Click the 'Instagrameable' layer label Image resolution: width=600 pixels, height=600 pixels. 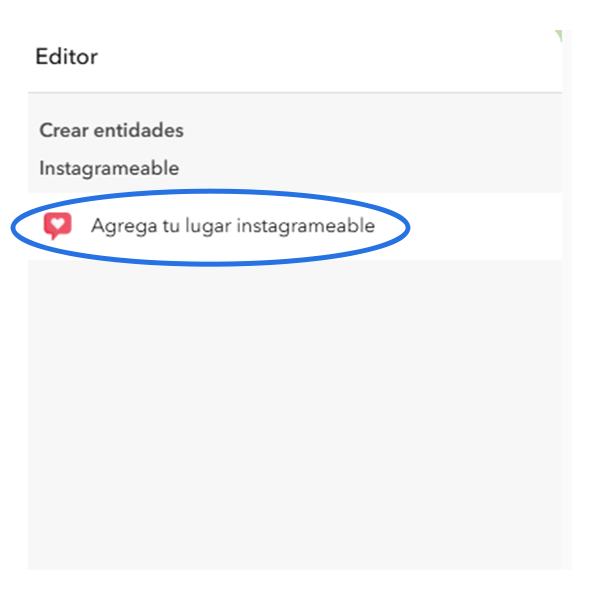[109, 168]
